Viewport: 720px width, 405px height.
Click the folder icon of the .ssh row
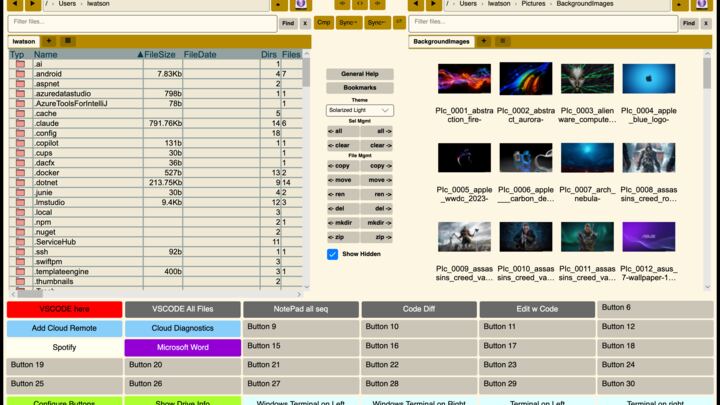(20, 252)
